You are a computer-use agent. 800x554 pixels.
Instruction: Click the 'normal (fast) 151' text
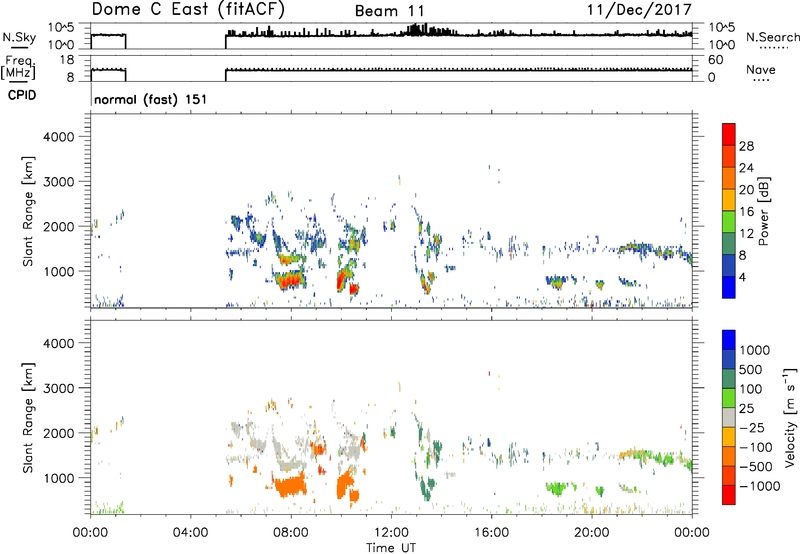(x=151, y=99)
